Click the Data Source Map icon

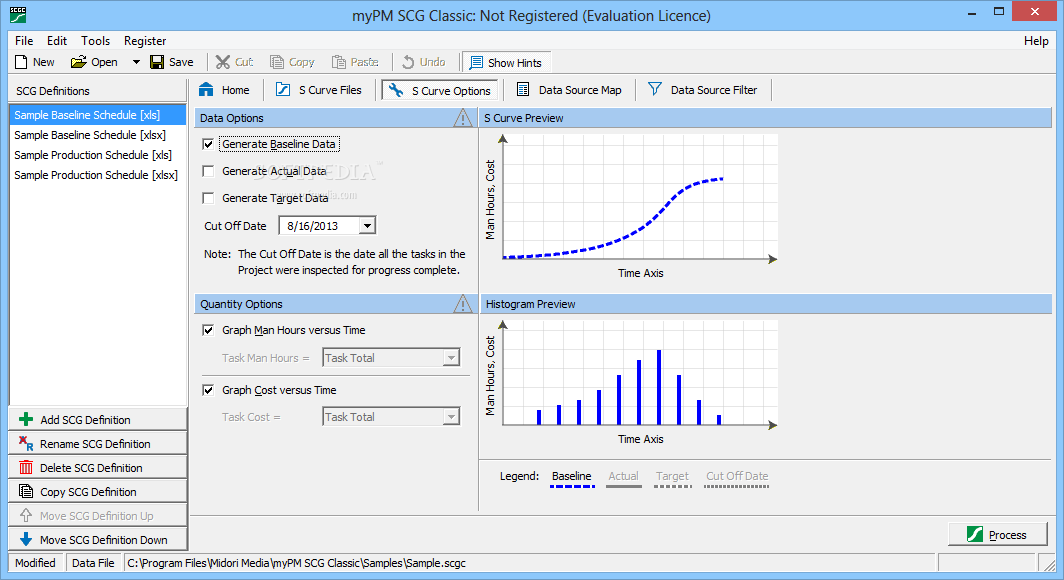[x=523, y=90]
